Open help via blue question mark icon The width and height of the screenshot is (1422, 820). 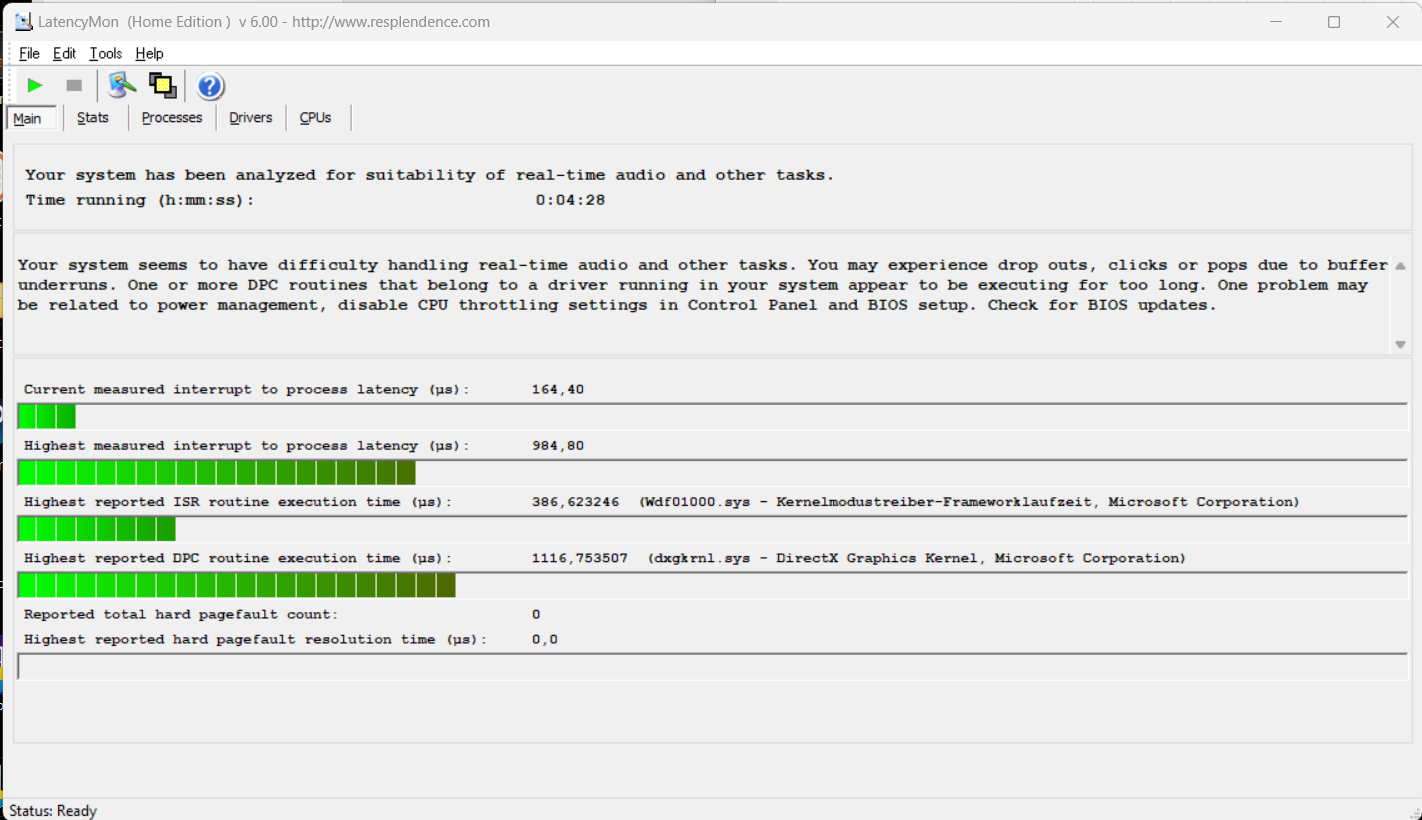pos(210,86)
